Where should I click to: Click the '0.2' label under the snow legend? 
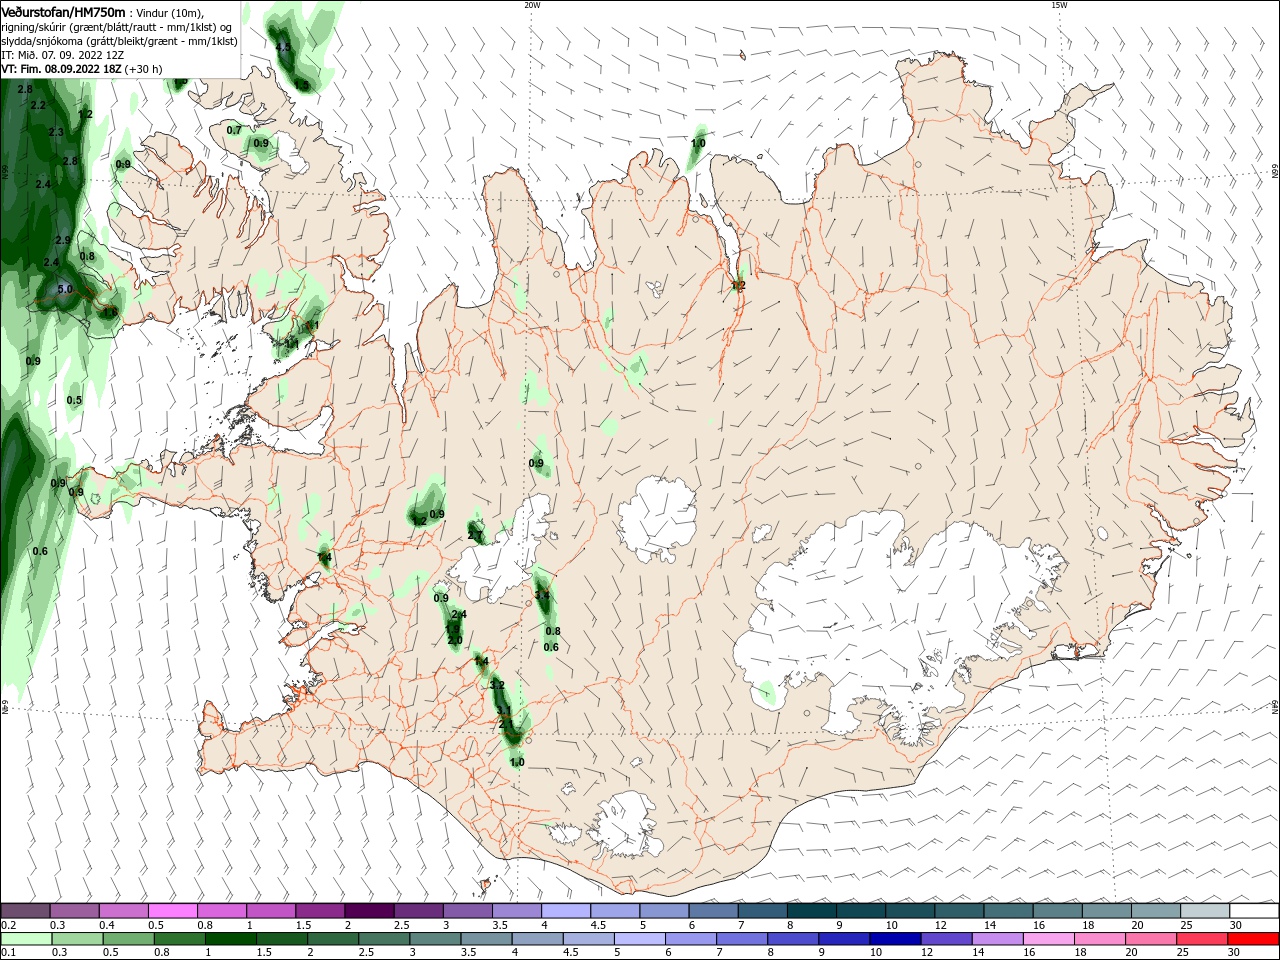pos(8,925)
